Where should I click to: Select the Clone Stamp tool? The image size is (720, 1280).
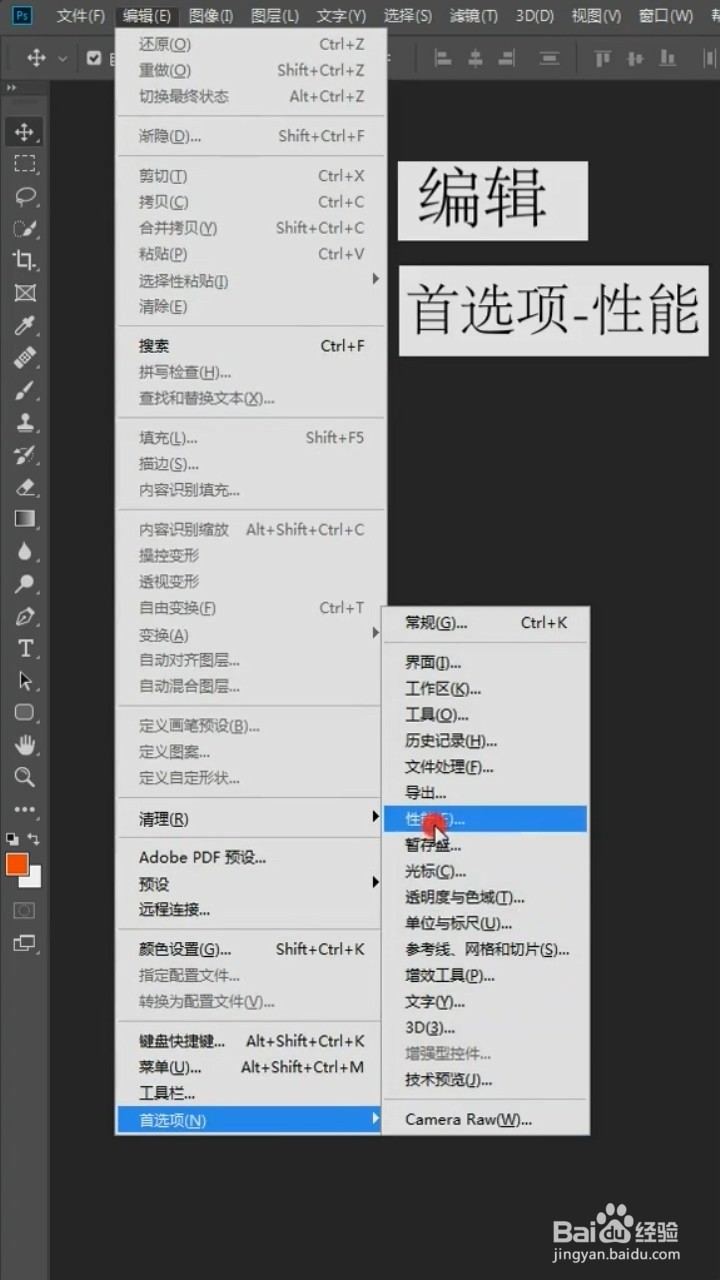coord(25,422)
